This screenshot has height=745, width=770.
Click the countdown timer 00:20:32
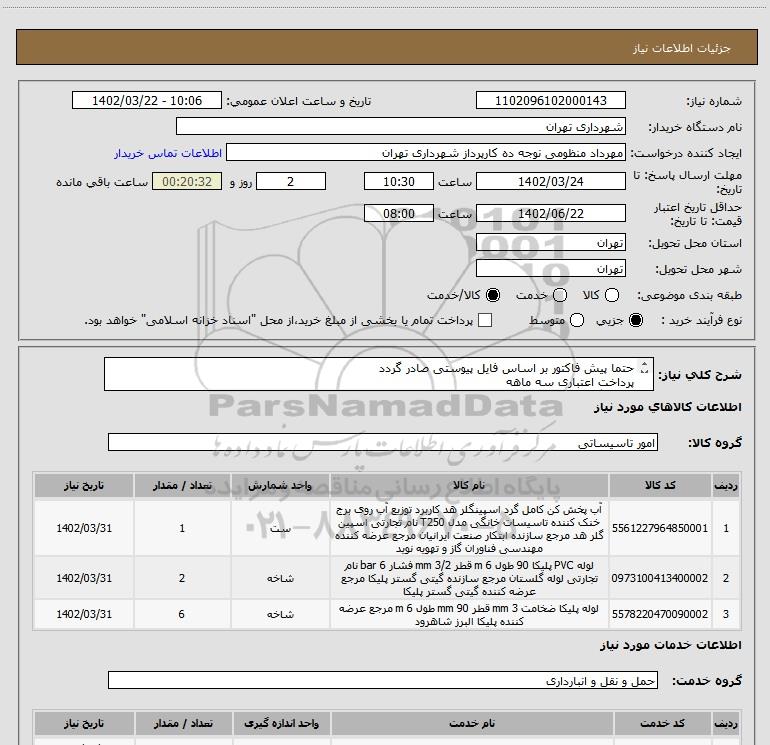[x=187, y=181]
